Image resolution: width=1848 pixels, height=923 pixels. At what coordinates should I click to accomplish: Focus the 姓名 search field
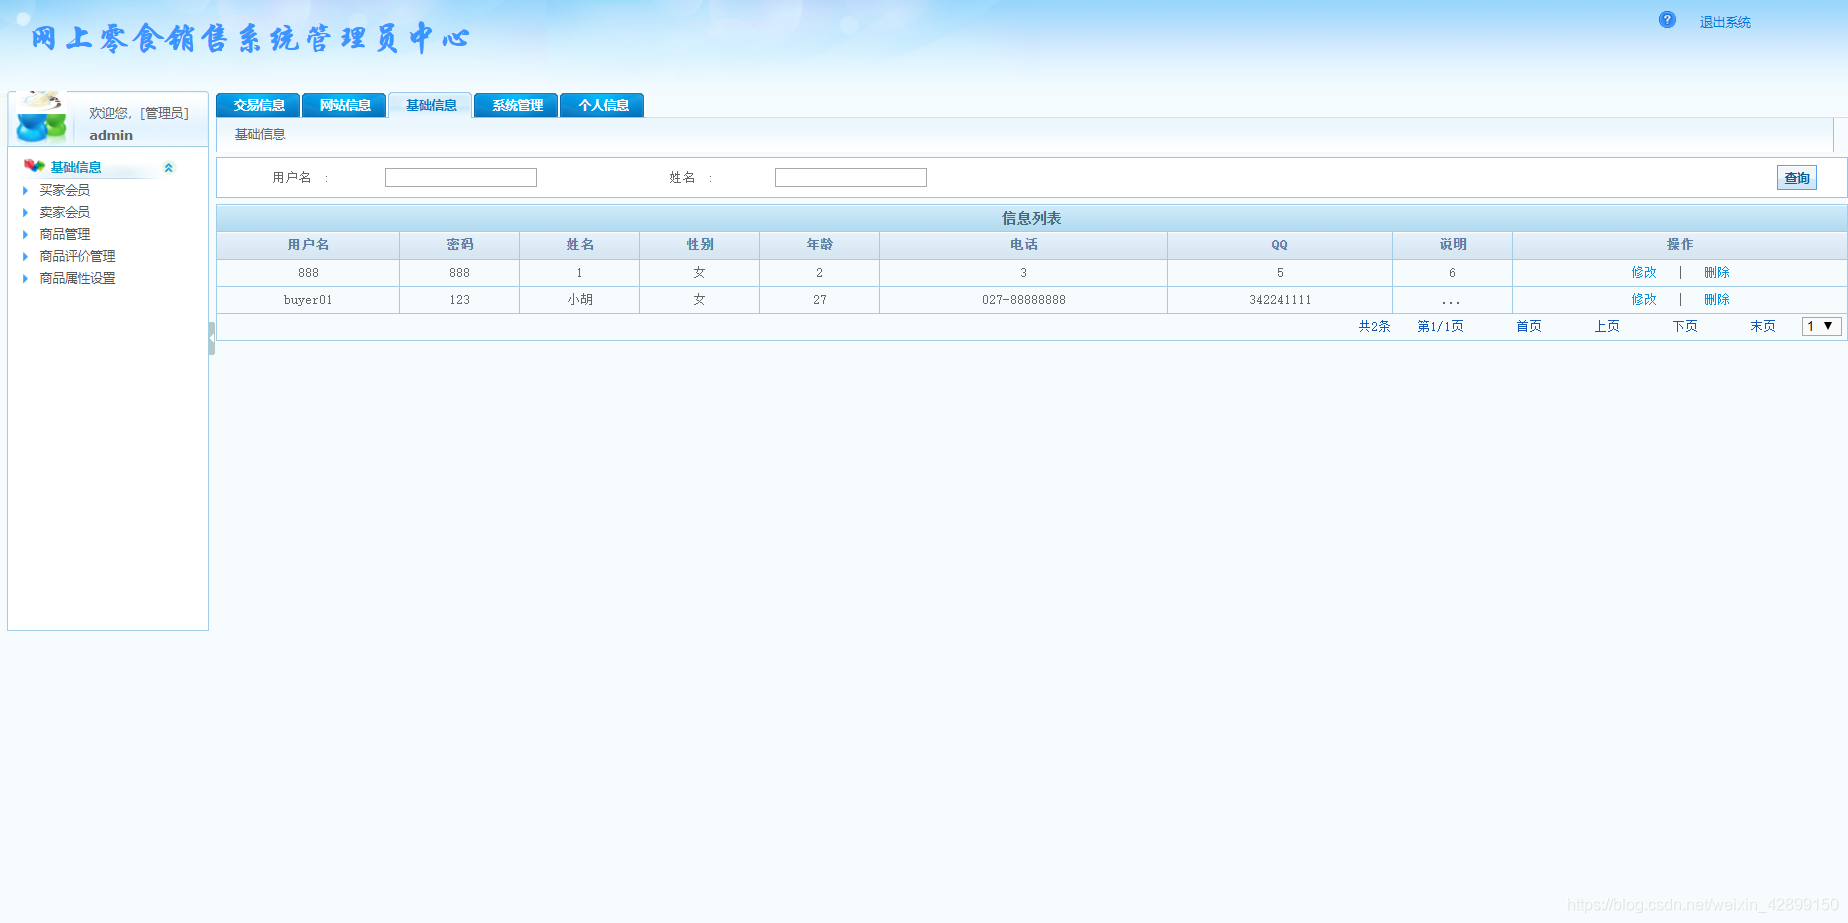click(x=851, y=177)
